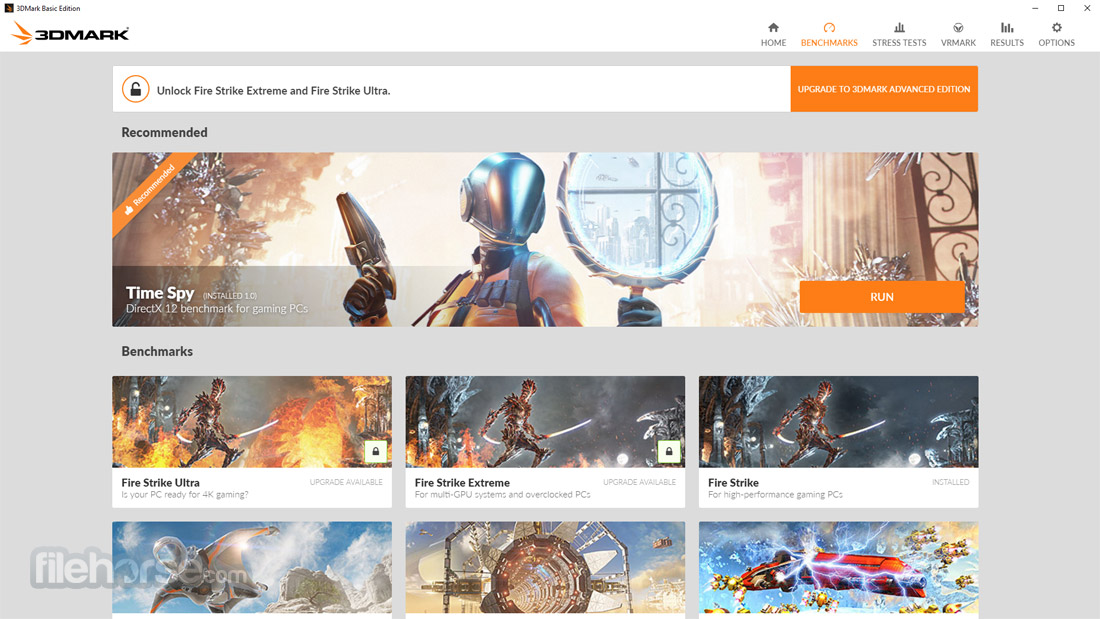Viewport: 1100px width, 619px height.
Task: Click the lock icon on Fire Strike Ultra
Action: coord(375,451)
